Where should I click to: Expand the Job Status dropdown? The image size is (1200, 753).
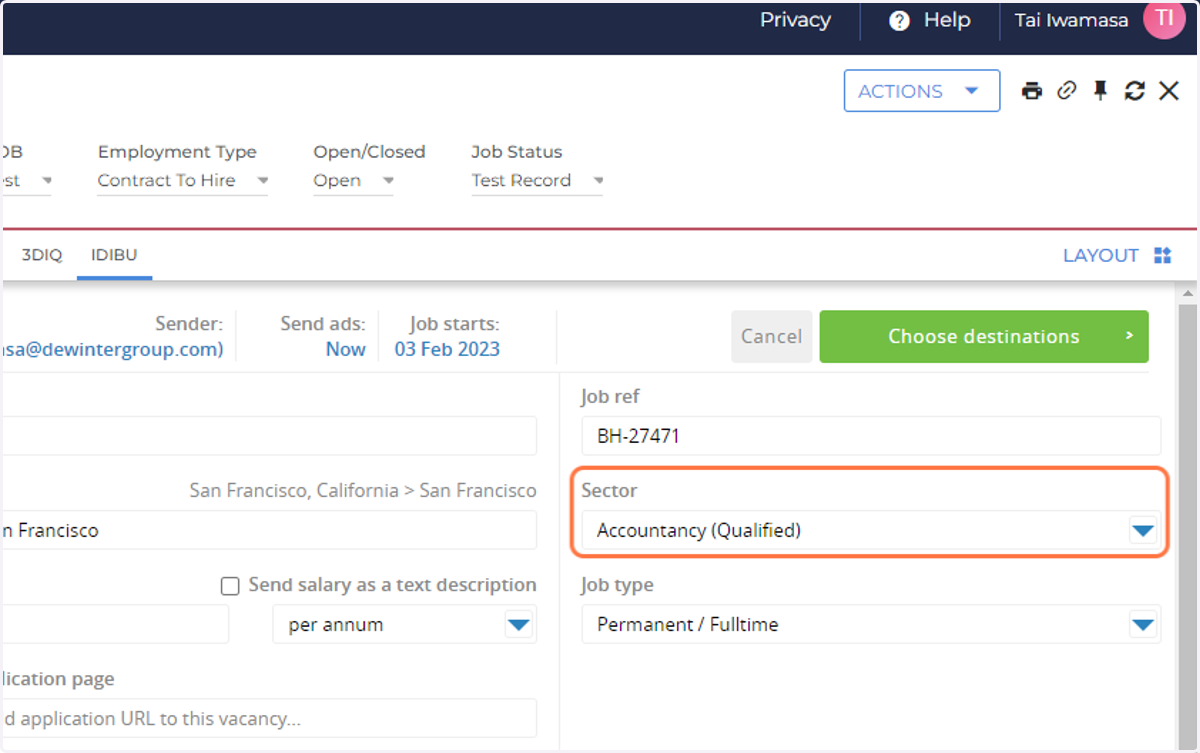538,181
